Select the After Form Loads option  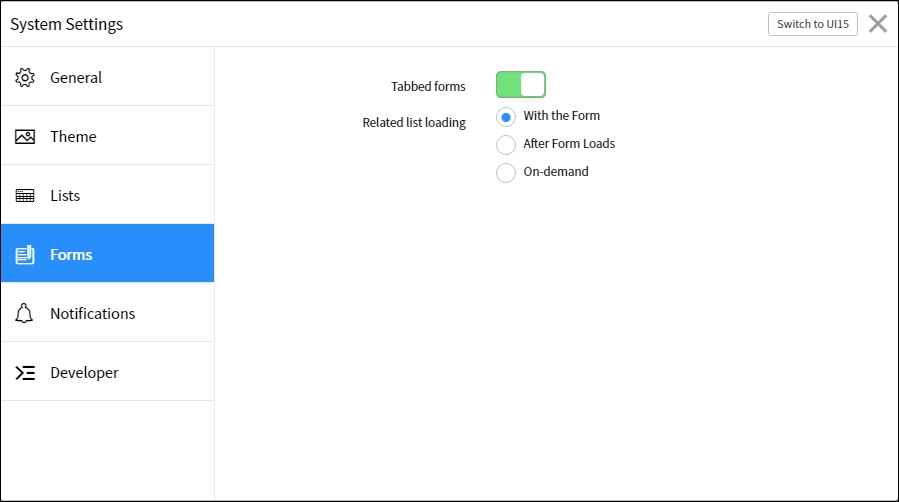tap(506, 144)
